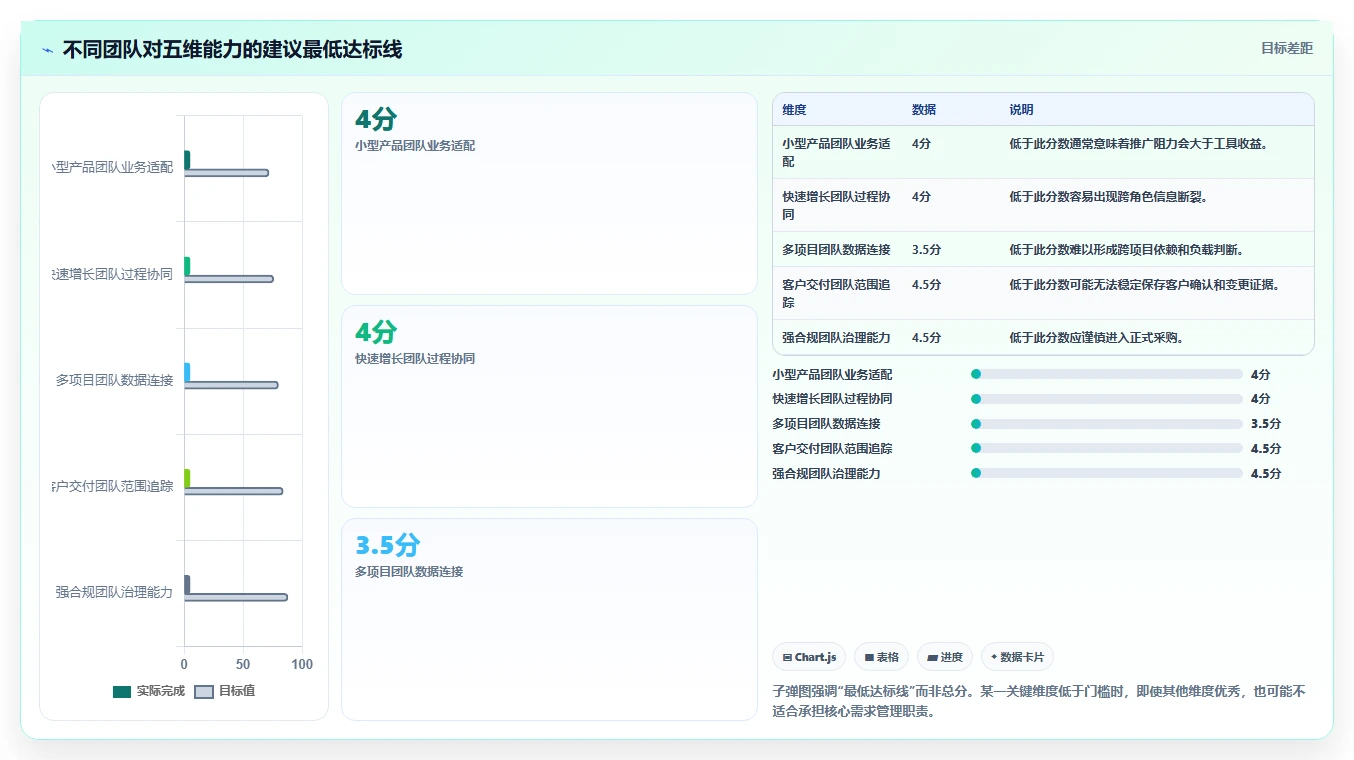Open the 4分 card for 小型产品团队业务适配
1354x760 pixels.
tap(549, 193)
